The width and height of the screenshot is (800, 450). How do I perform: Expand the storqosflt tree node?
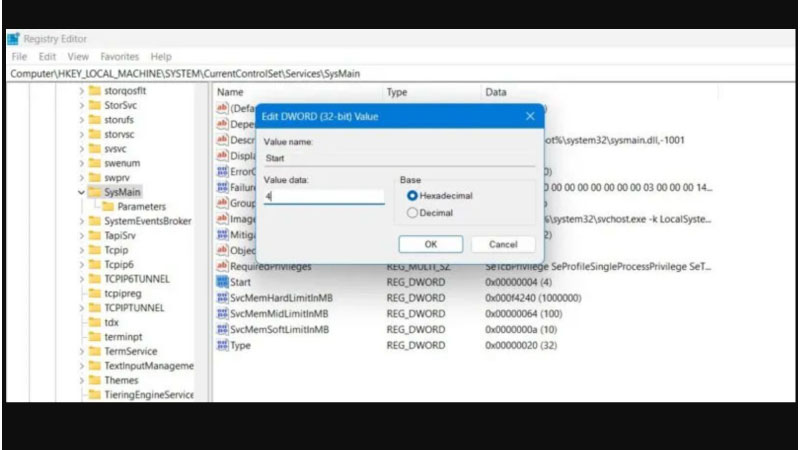[82, 91]
